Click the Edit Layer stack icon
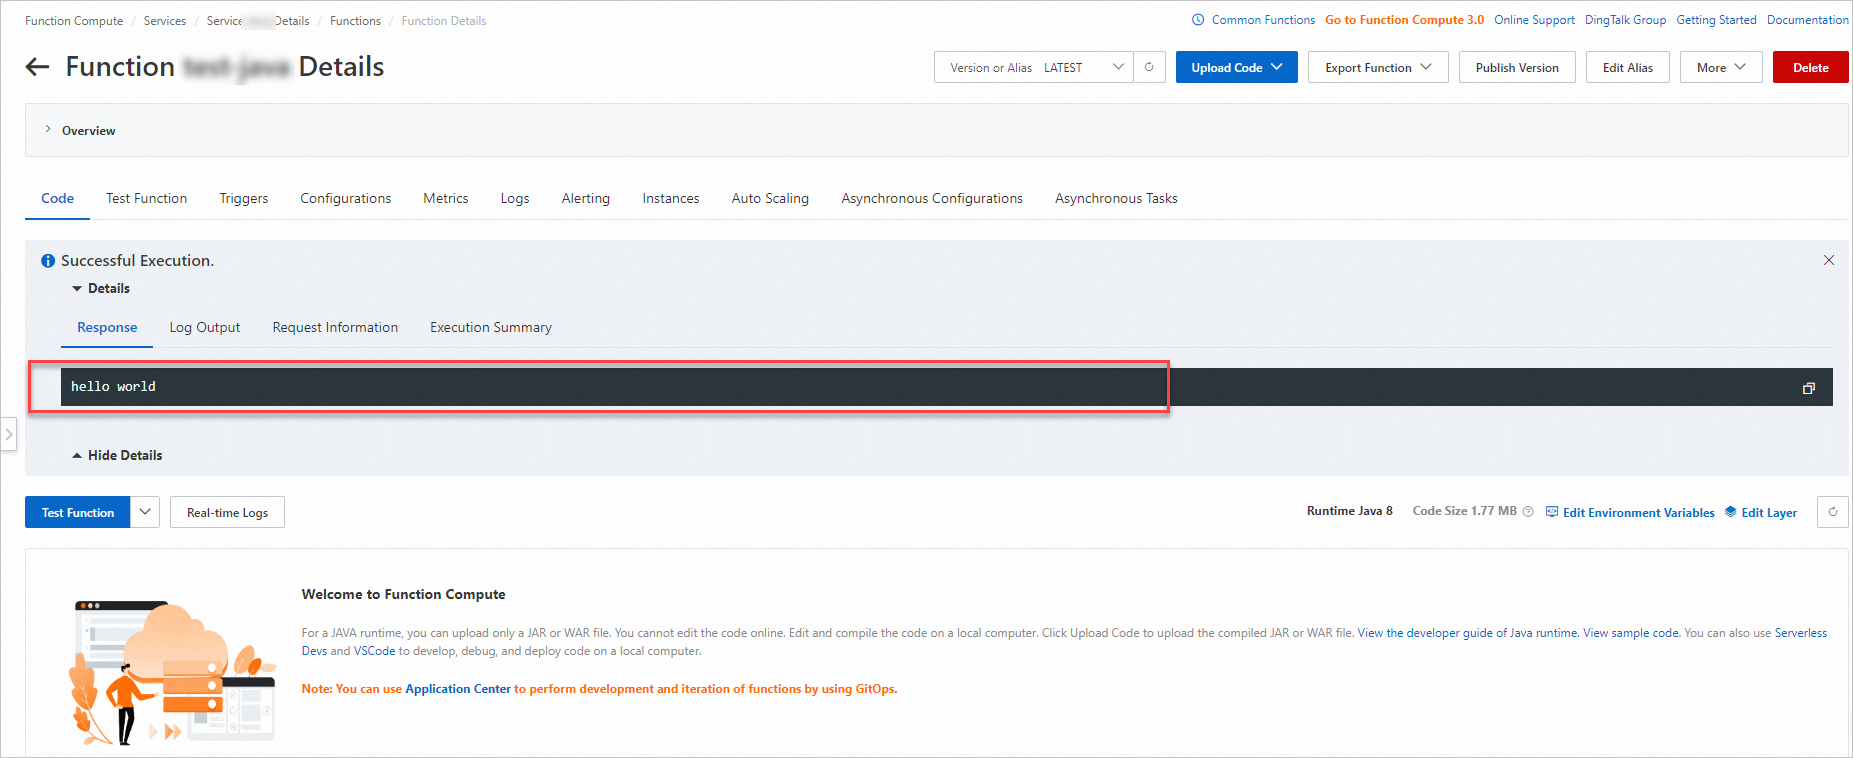Image resolution: width=1853 pixels, height=758 pixels. pos(1731,512)
